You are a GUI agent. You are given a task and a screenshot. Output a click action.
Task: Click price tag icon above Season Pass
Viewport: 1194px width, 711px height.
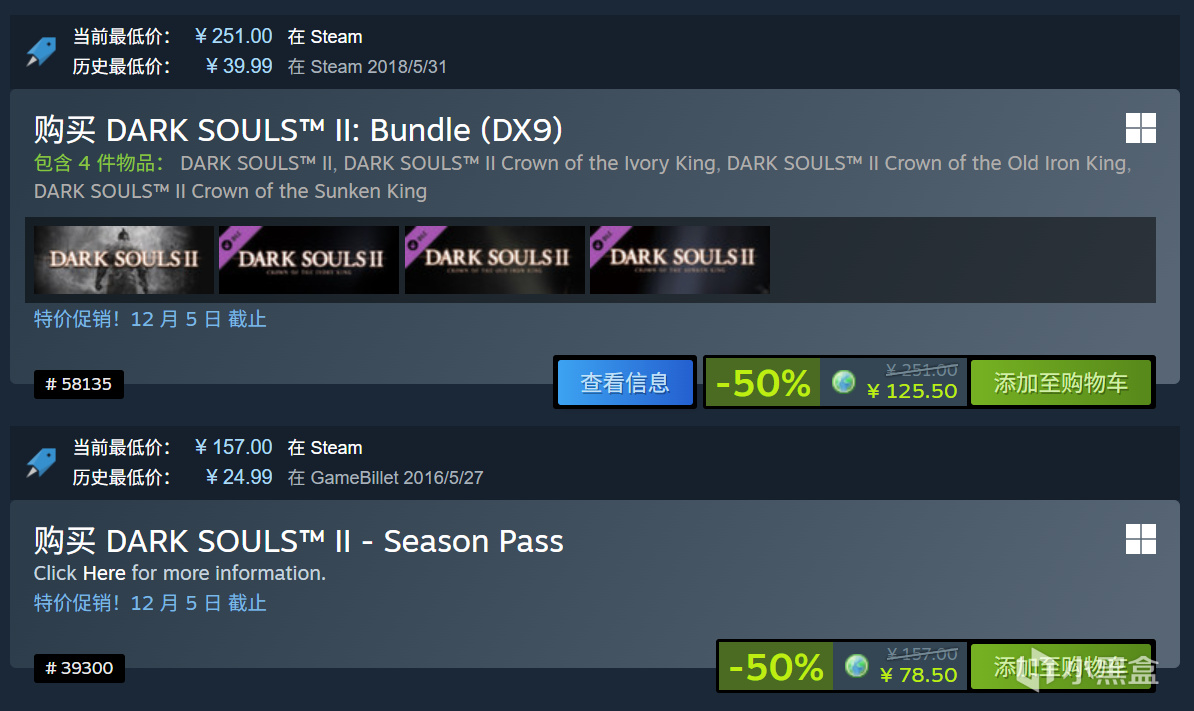click(x=41, y=462)
